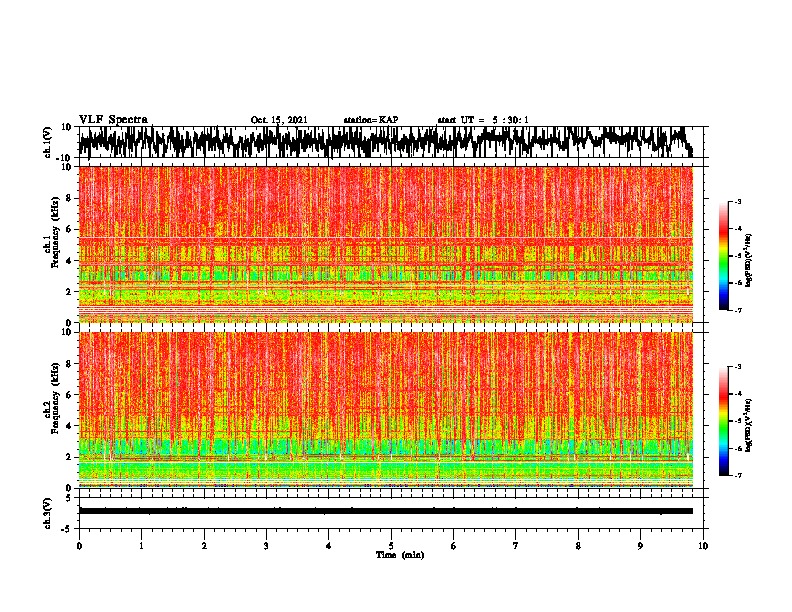The height and width of the screenshot is (612, 792).
Task: Click the "VLF Spectra" title text
Action: 113,120
